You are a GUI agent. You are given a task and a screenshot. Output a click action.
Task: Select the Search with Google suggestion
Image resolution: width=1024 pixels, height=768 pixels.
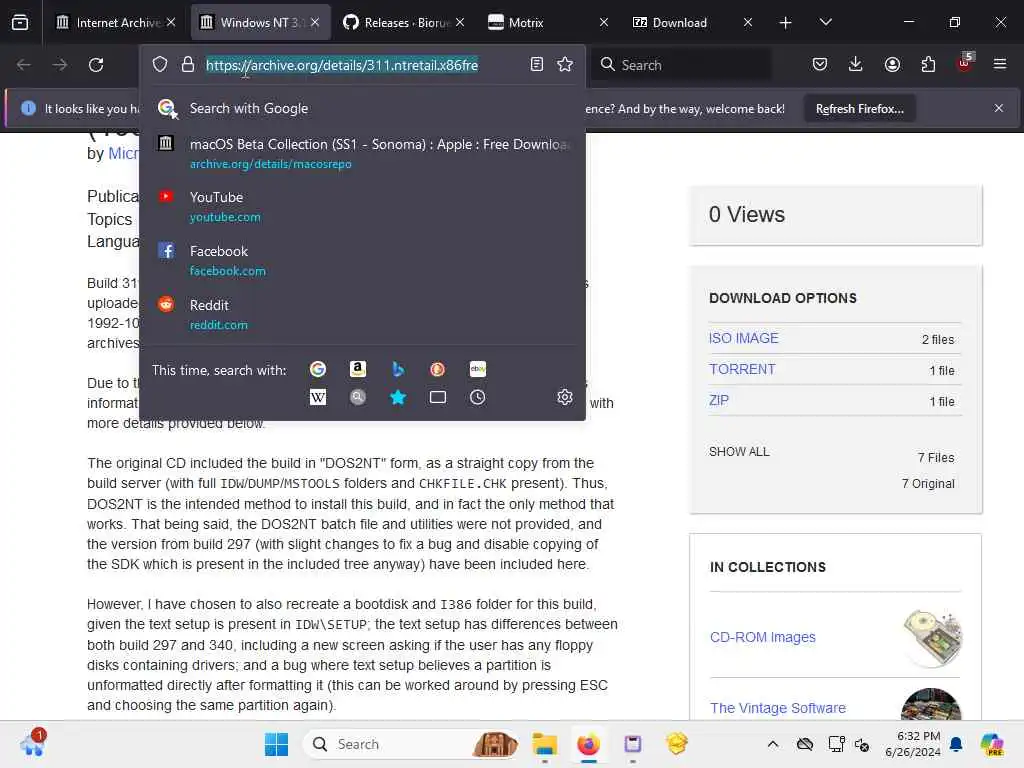362,108
